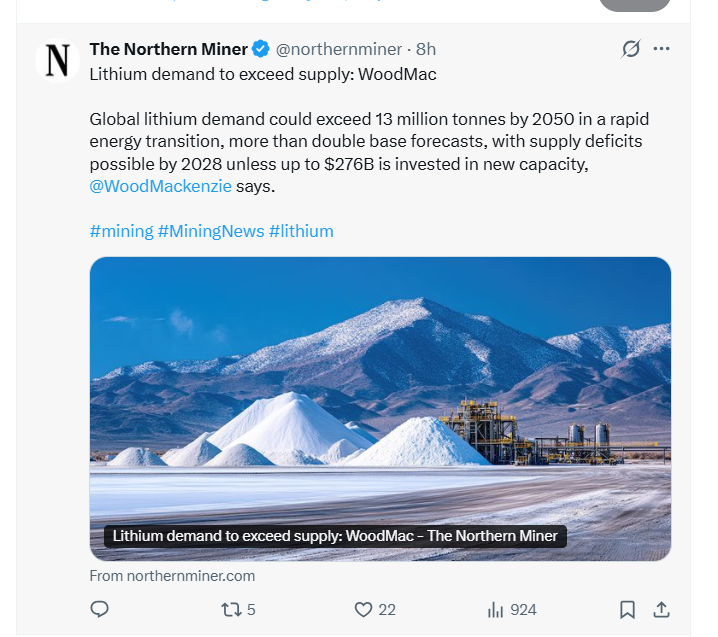
Task: Click the 'From northernminer.com' source link
Action: point(172,576)
